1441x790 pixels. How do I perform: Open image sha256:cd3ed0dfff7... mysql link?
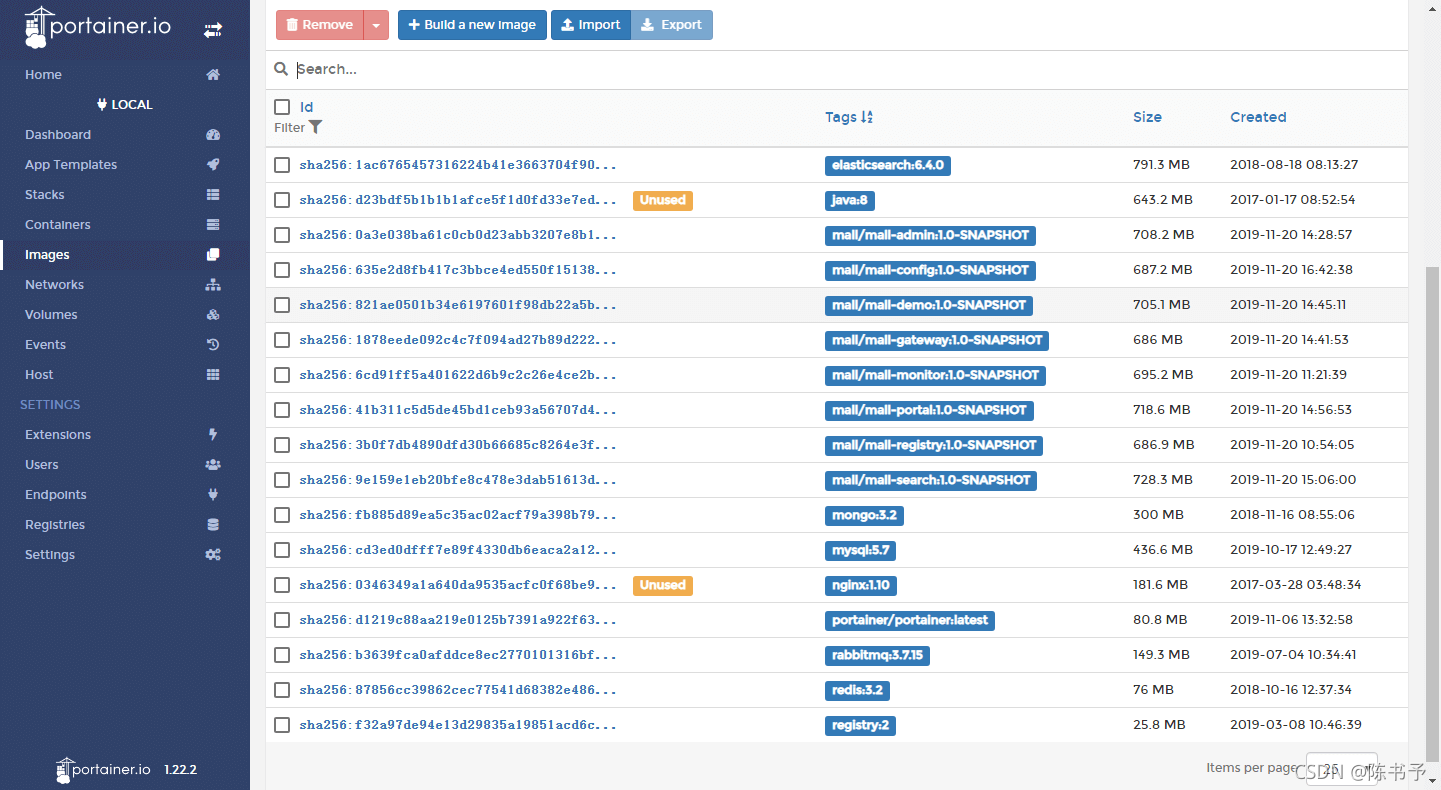tap(458, 550)
